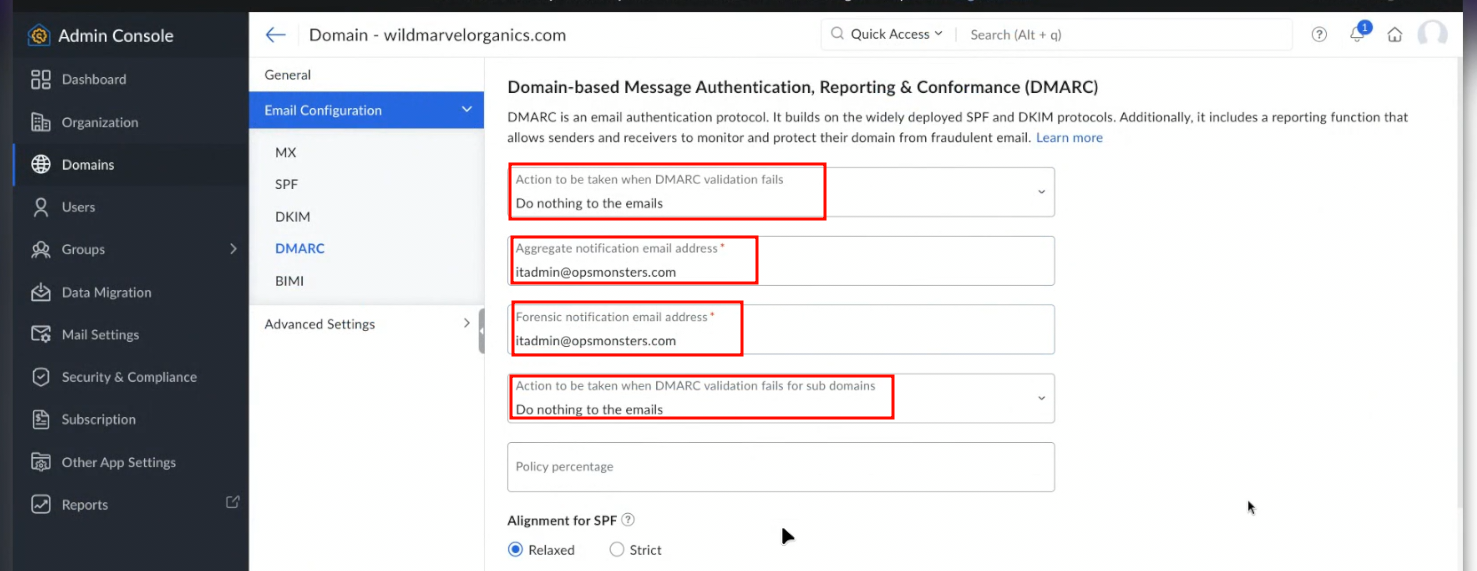
Task: Click SPF alignment info icon
Action: click(x=628, y=520)
